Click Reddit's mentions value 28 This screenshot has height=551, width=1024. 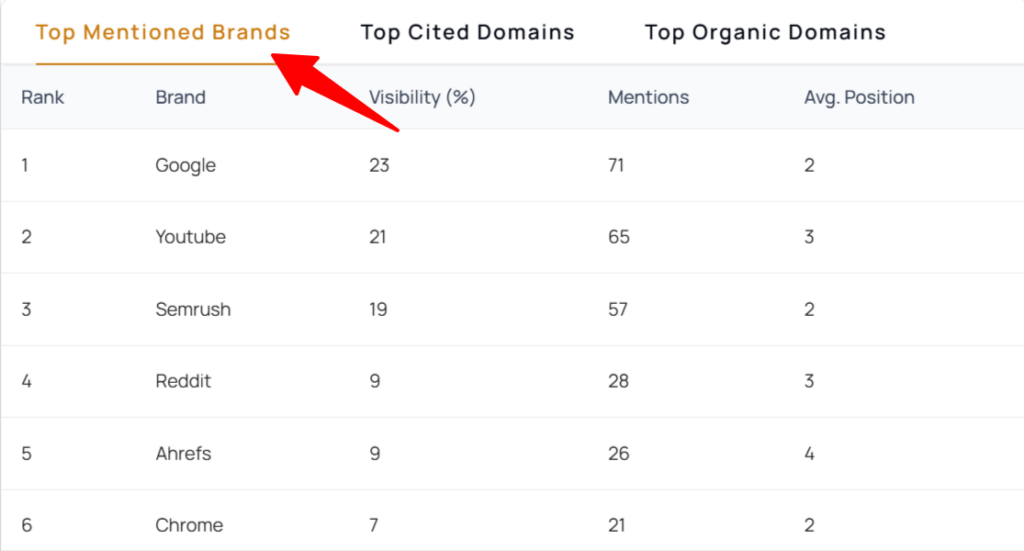pyautogui.click(x=618, y=381)
